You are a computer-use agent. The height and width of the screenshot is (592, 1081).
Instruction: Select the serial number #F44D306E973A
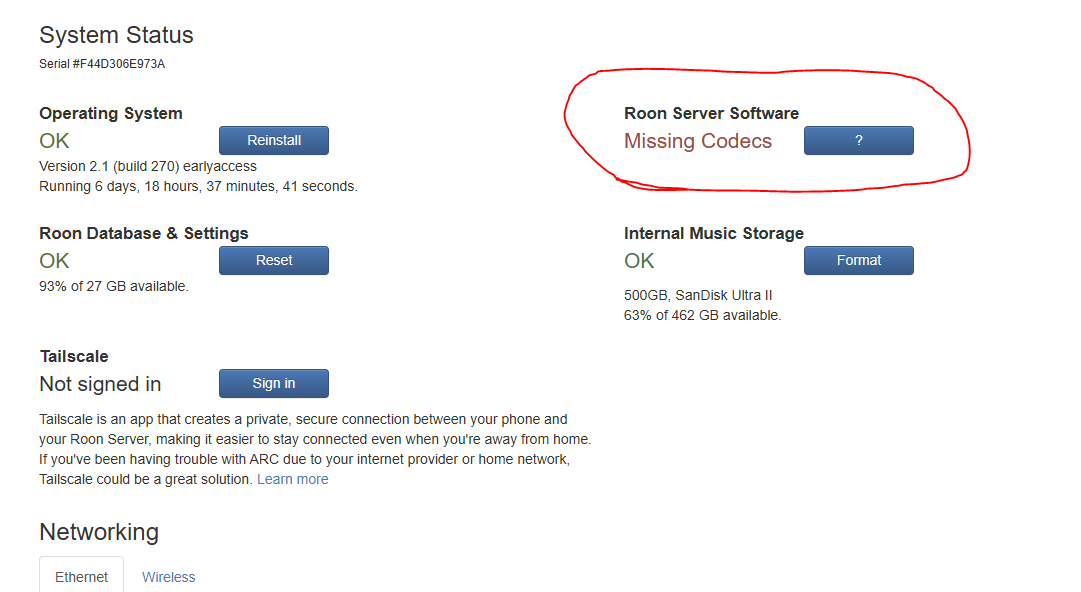point(119,64)
